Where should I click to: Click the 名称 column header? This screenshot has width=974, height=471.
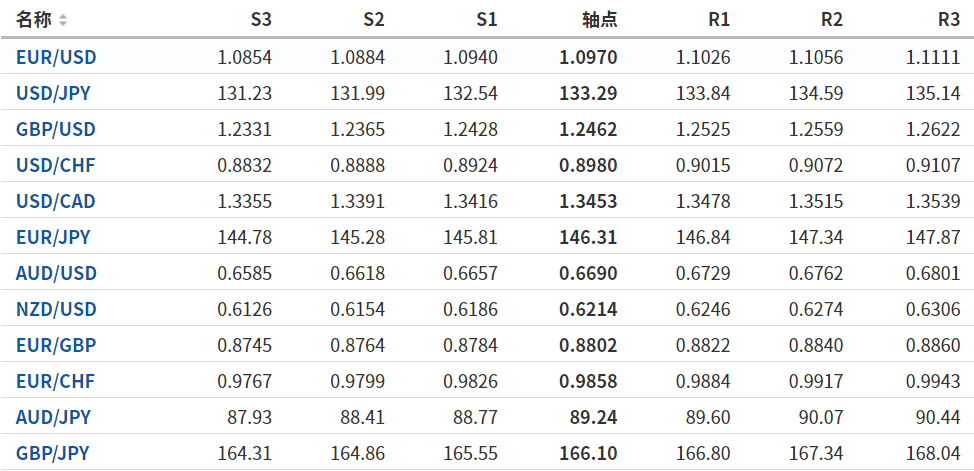click(34, 20)
